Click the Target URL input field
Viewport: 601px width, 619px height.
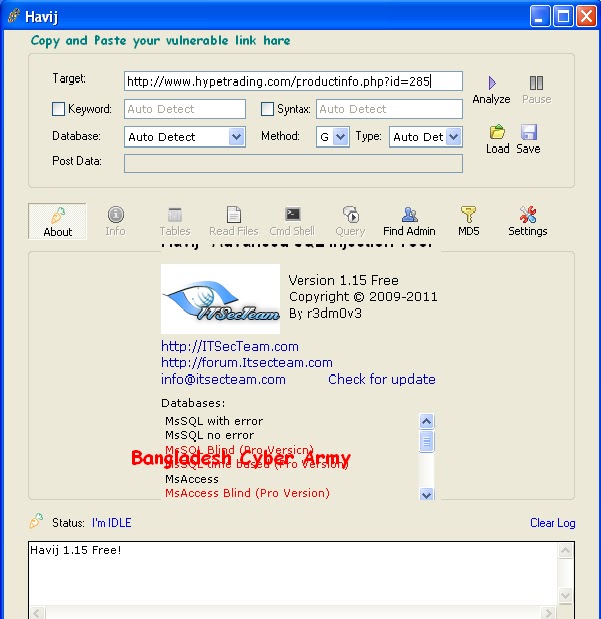(293, 81)
